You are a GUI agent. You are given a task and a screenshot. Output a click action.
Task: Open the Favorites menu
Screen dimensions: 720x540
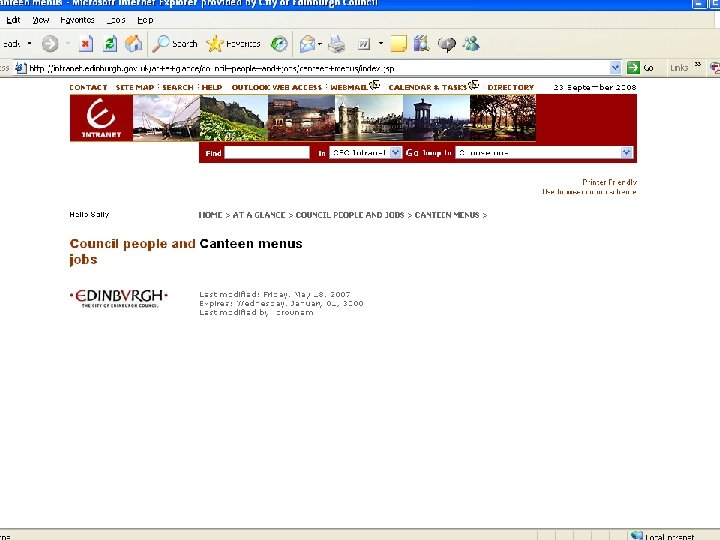point(77,20)
